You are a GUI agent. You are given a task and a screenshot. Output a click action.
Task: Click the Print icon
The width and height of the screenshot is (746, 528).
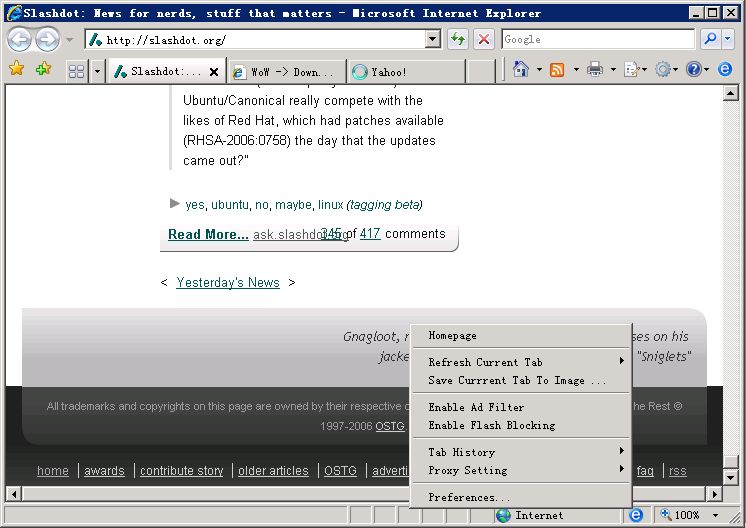click(595, 69)
